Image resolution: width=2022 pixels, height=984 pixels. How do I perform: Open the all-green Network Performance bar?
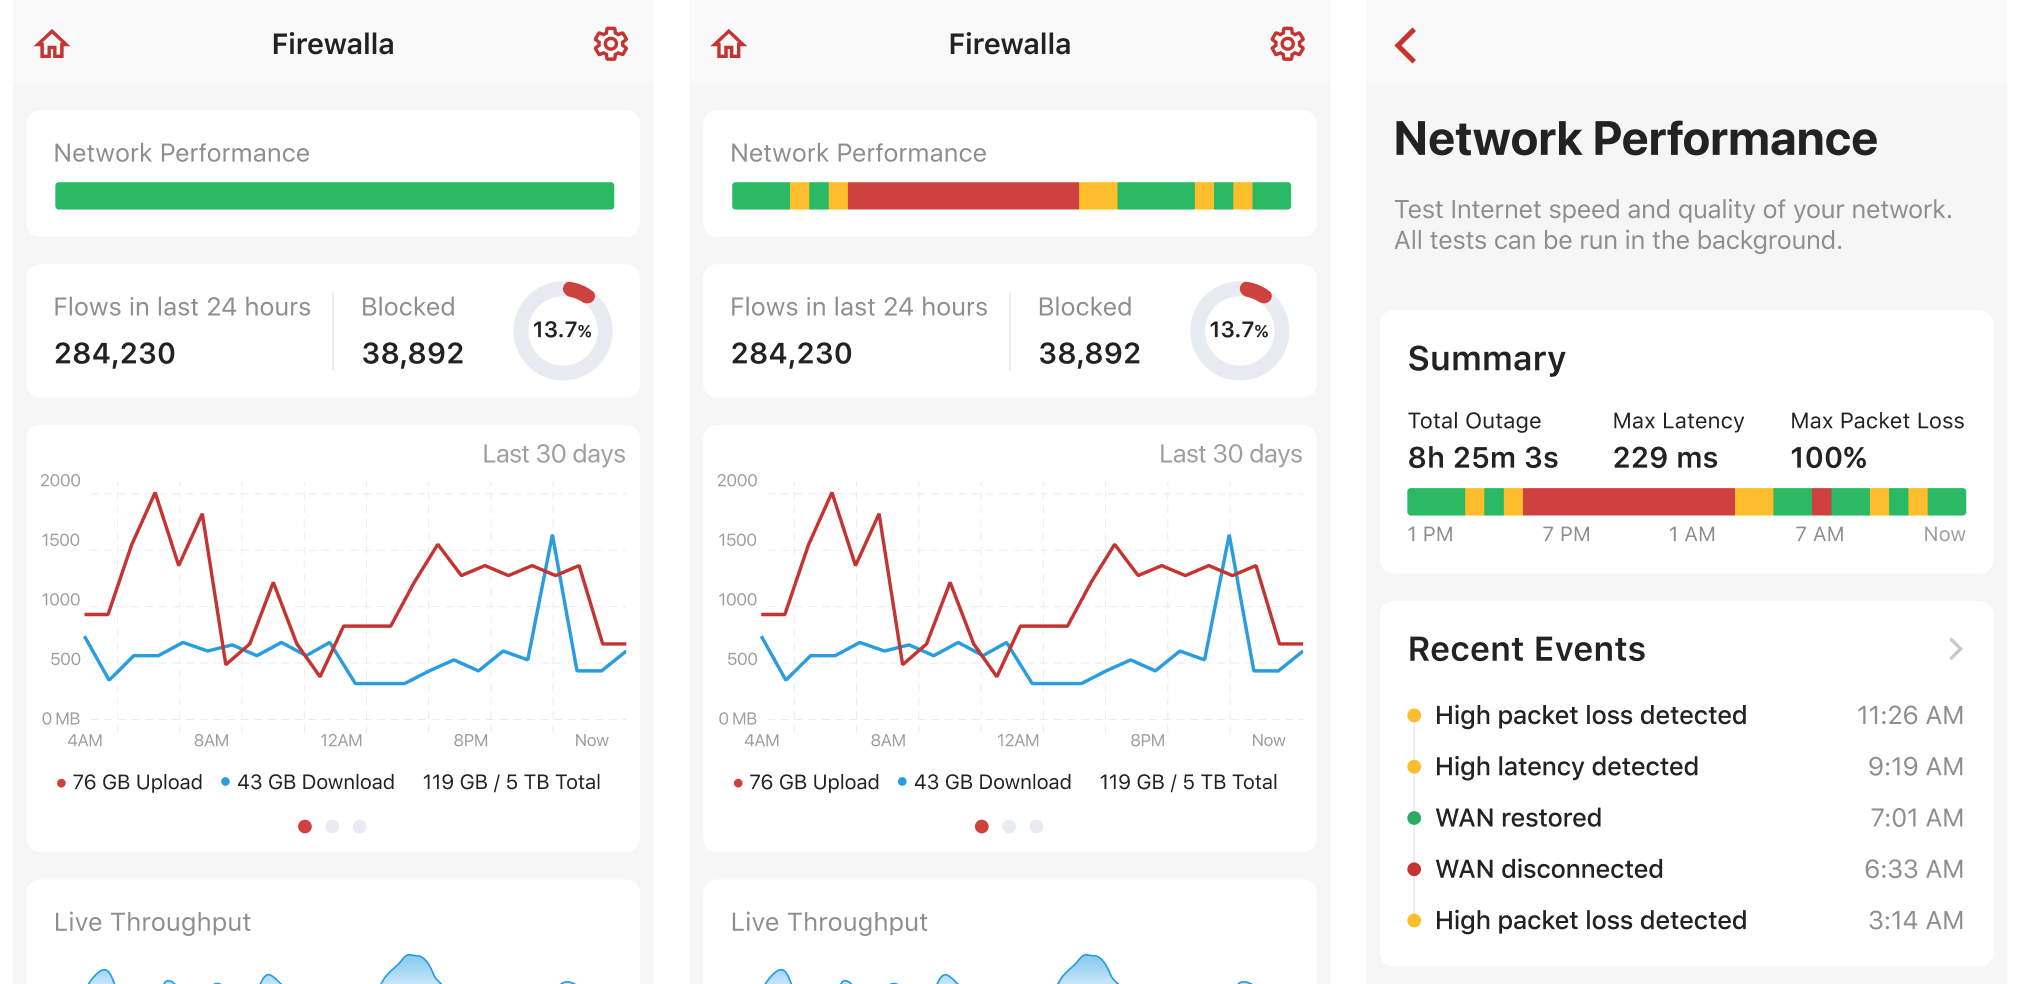(x=334, y=196)
